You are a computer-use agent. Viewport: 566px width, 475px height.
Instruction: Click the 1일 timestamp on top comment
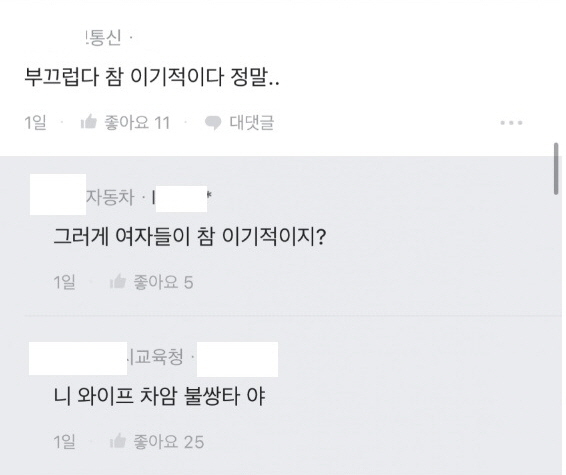point(35,123)
